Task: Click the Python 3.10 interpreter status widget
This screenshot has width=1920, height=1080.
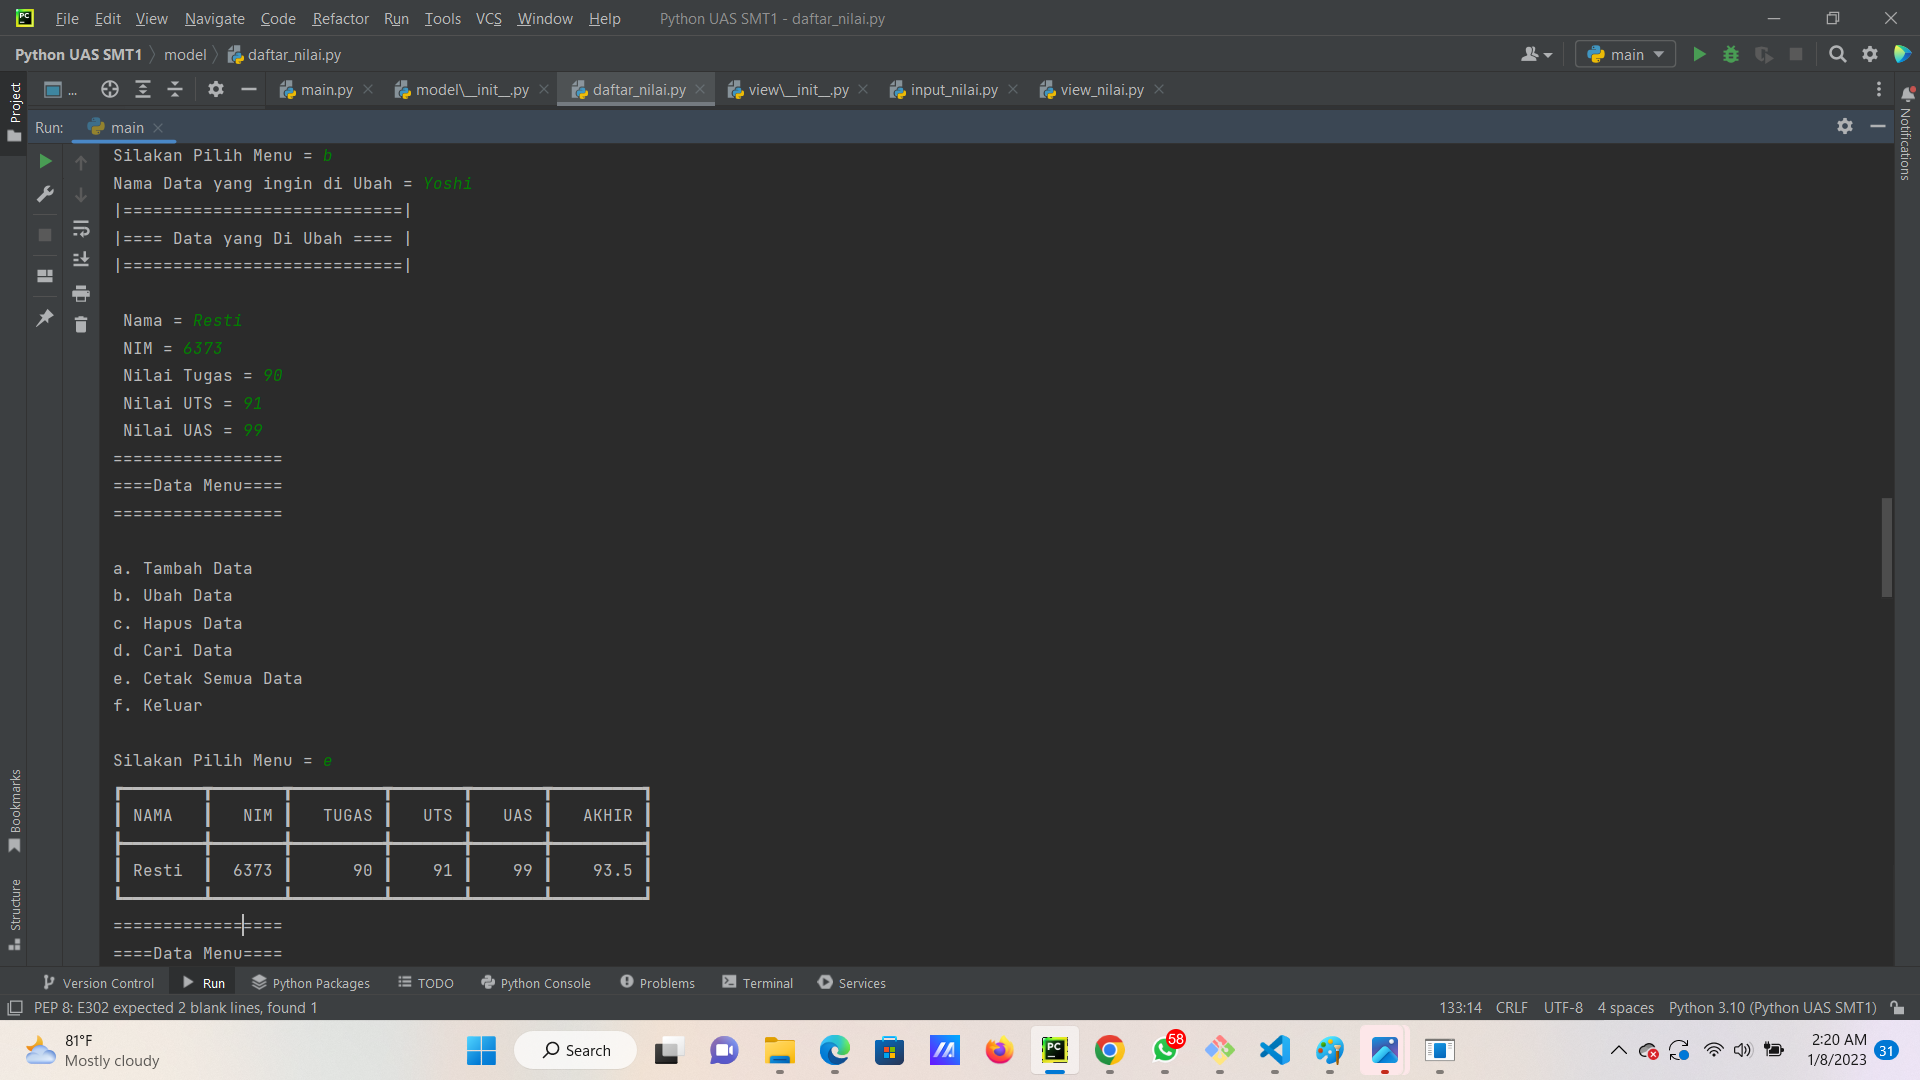Action: coord(1771,1008)
